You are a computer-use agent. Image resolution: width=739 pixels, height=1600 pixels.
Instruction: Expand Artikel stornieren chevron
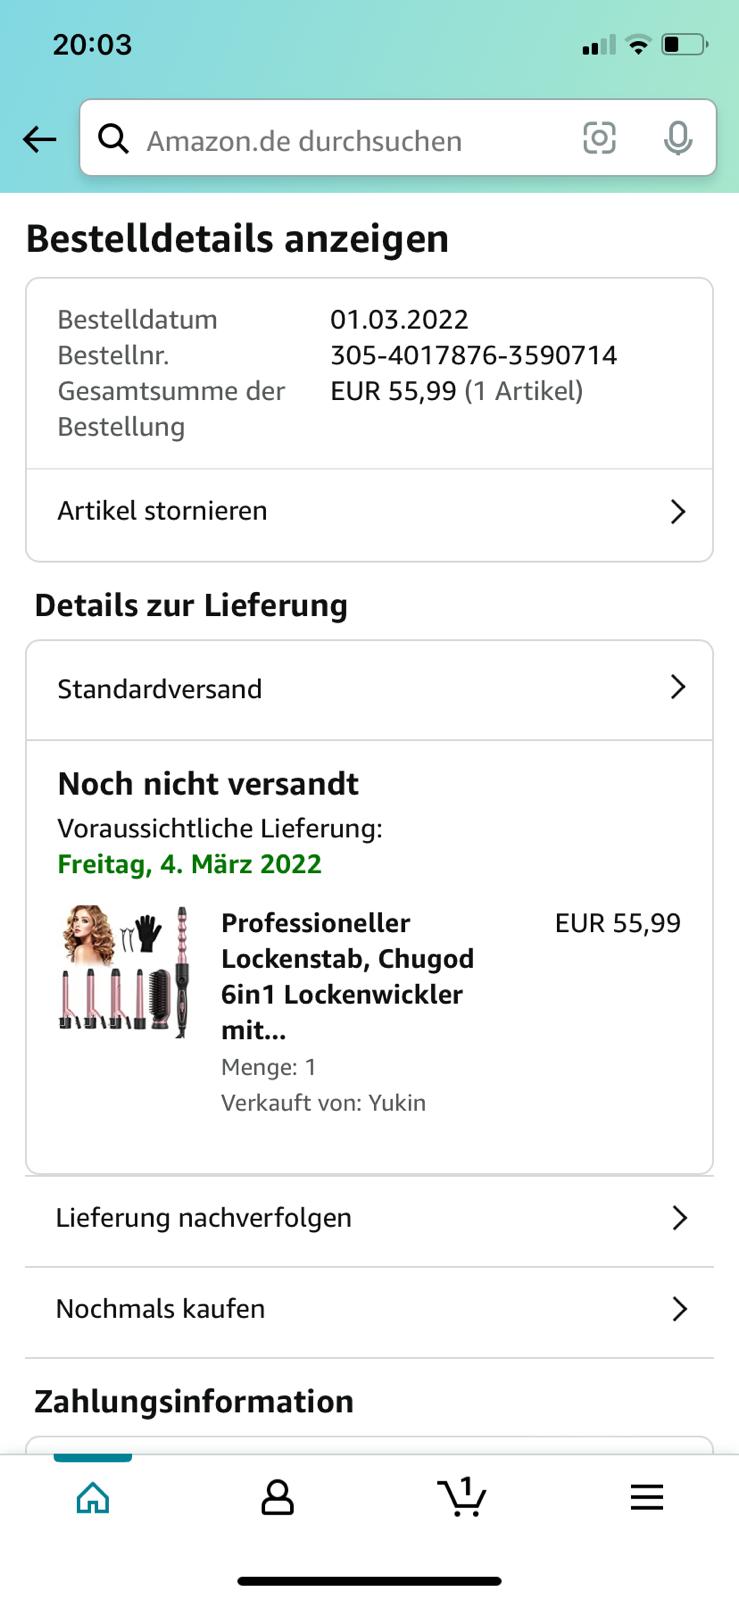pyautogui.click(x=678, y=512)
